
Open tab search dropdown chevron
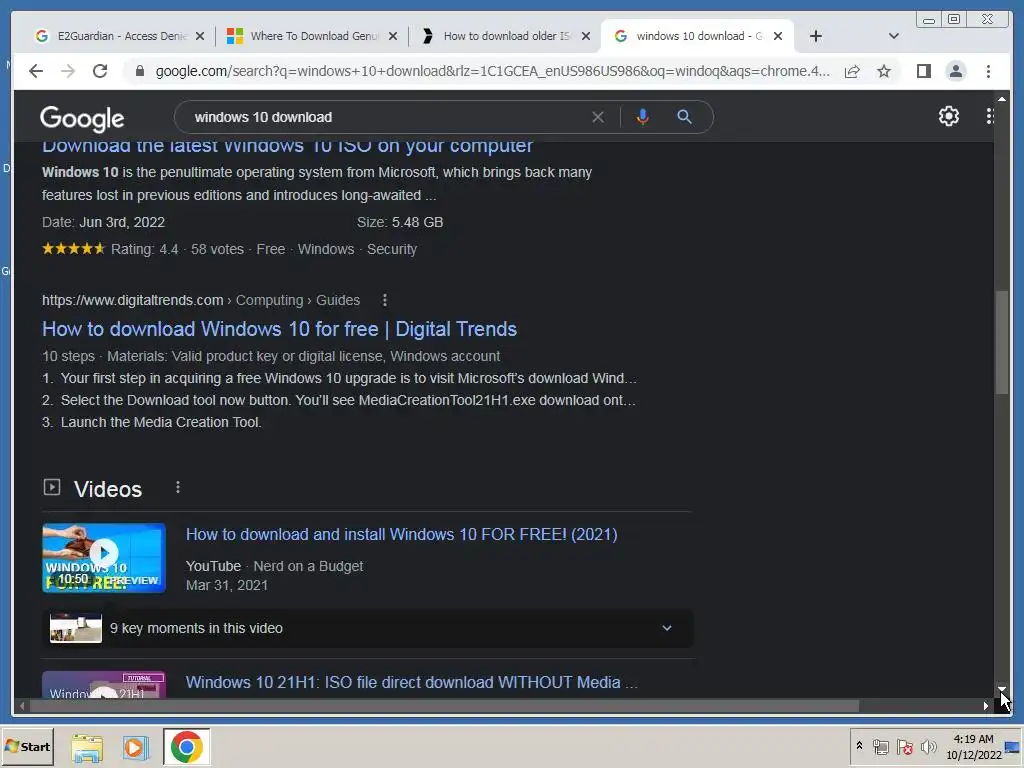[x=894, y=37]
